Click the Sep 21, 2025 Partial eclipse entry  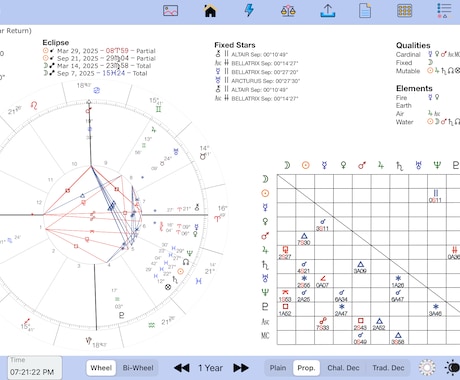(x=99, y=58)
